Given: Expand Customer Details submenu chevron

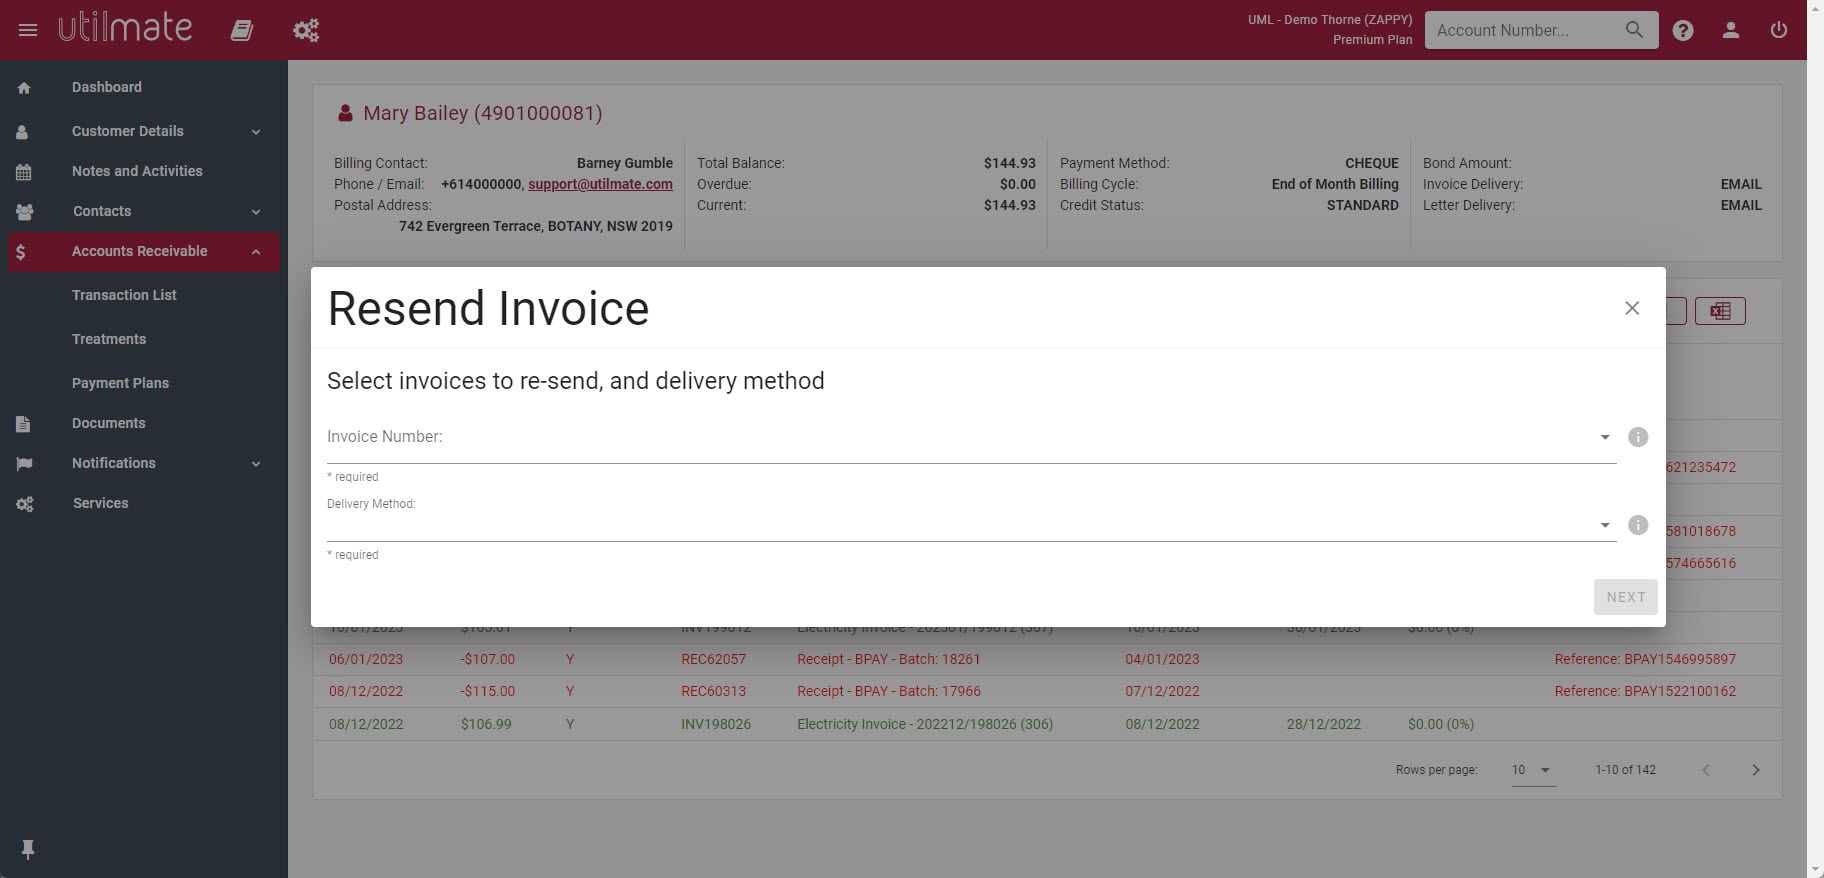Looking at the screenshot, I should 256,132.
